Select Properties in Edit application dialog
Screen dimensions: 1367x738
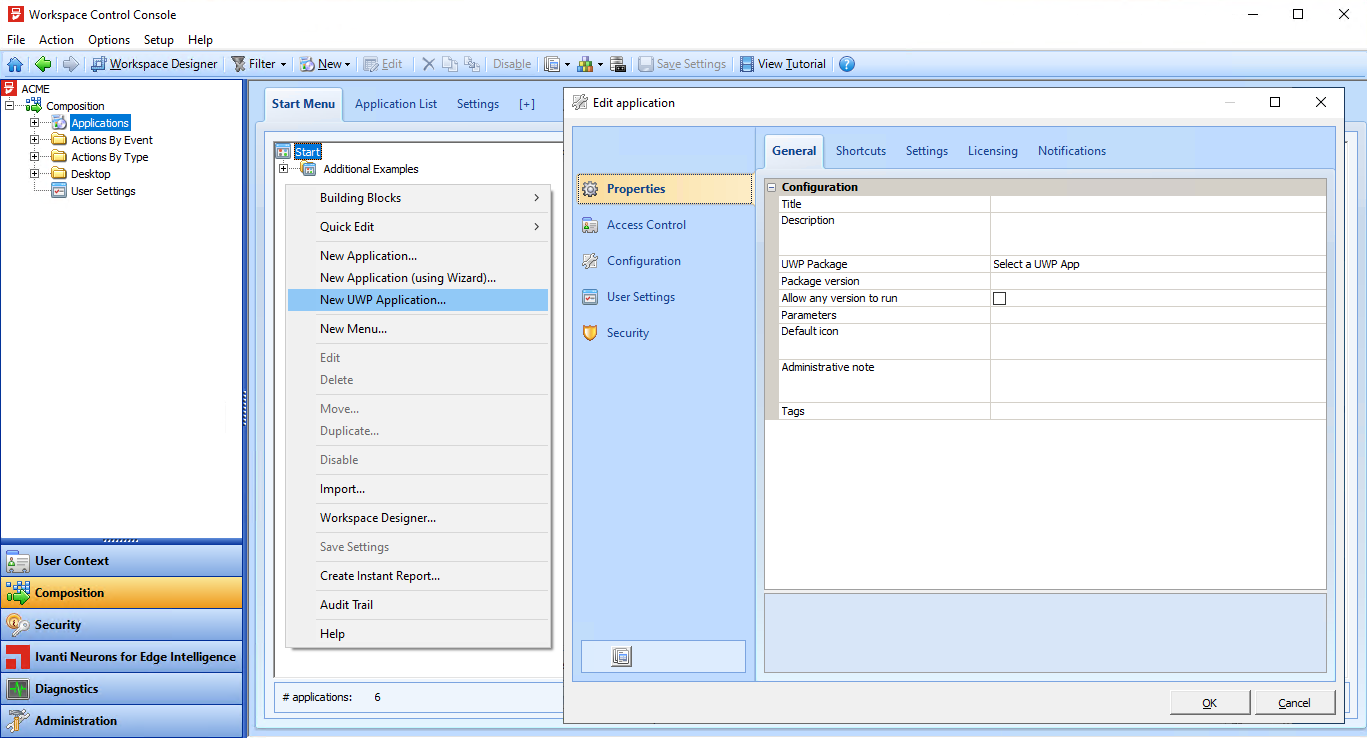click(x=664, y=189)
